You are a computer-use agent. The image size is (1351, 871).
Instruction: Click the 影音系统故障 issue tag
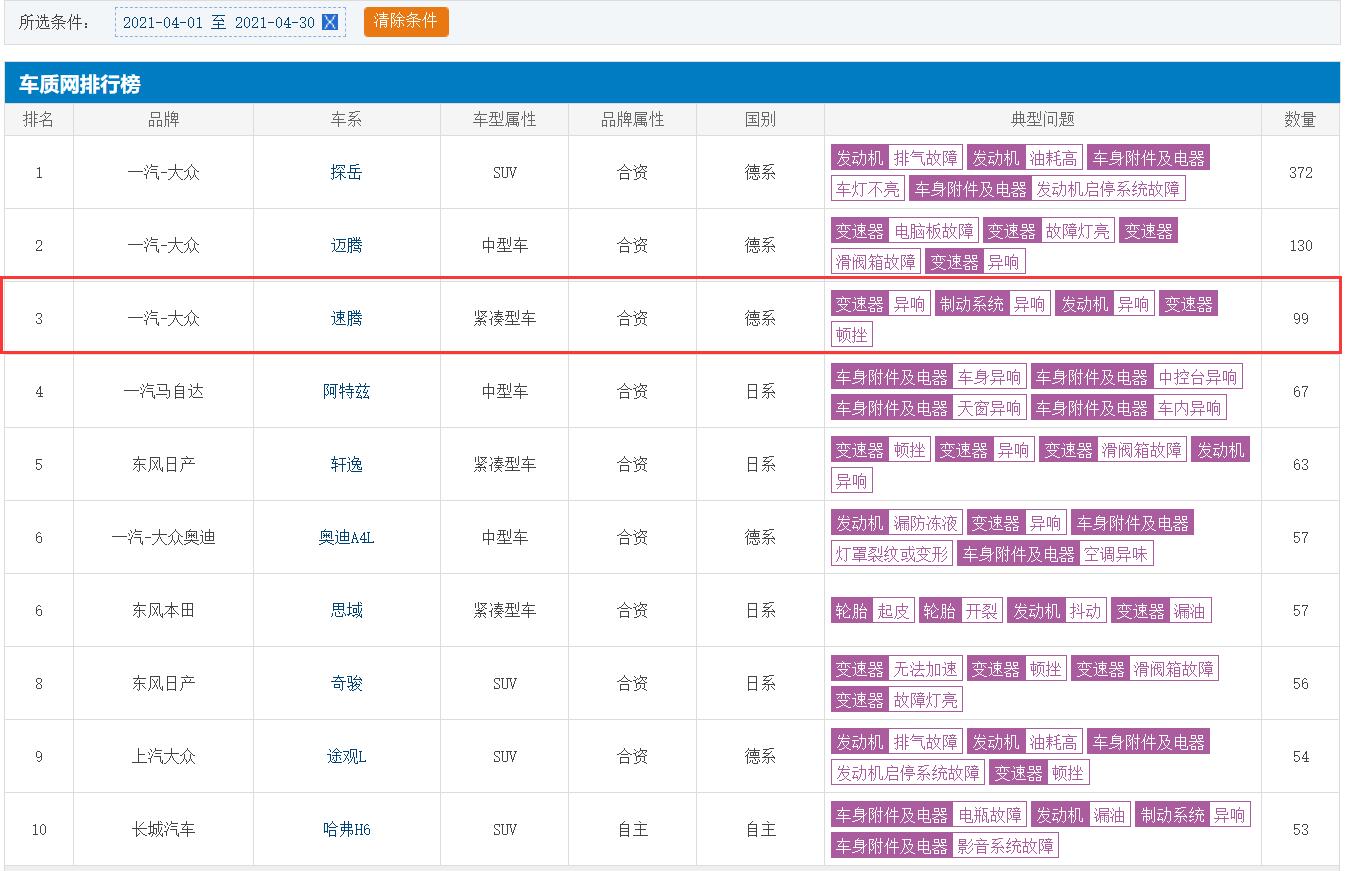(1005, 846)
